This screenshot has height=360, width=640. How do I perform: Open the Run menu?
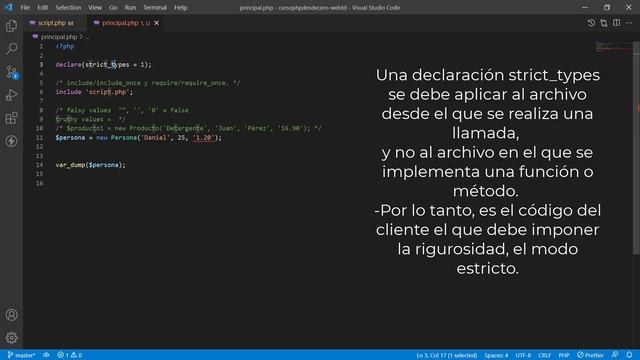tap(130, 7)
